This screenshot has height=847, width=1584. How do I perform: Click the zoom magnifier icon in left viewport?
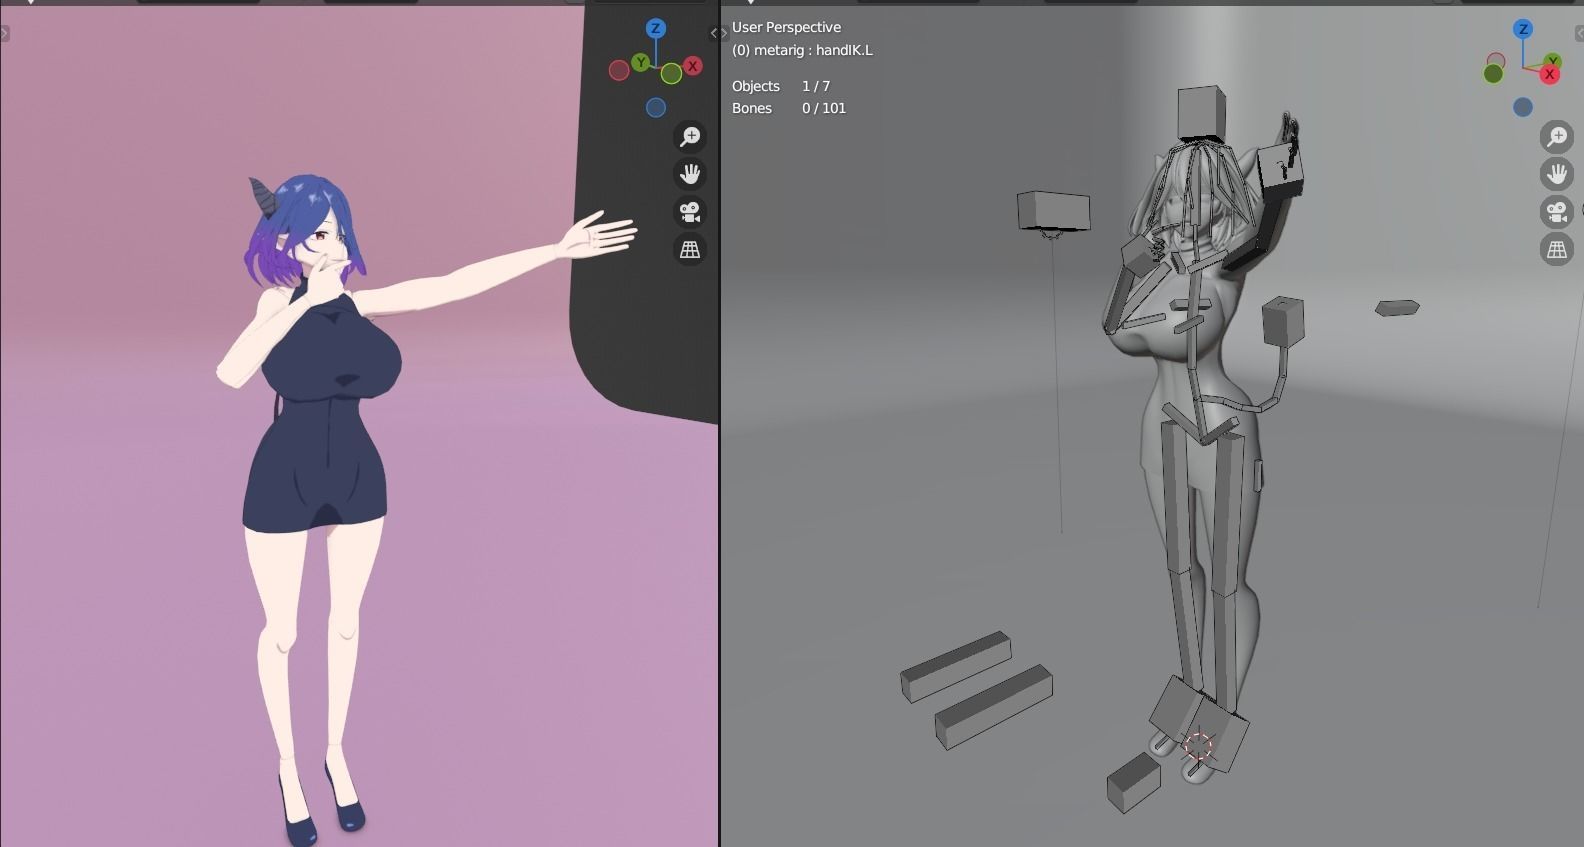click(690, 136)
